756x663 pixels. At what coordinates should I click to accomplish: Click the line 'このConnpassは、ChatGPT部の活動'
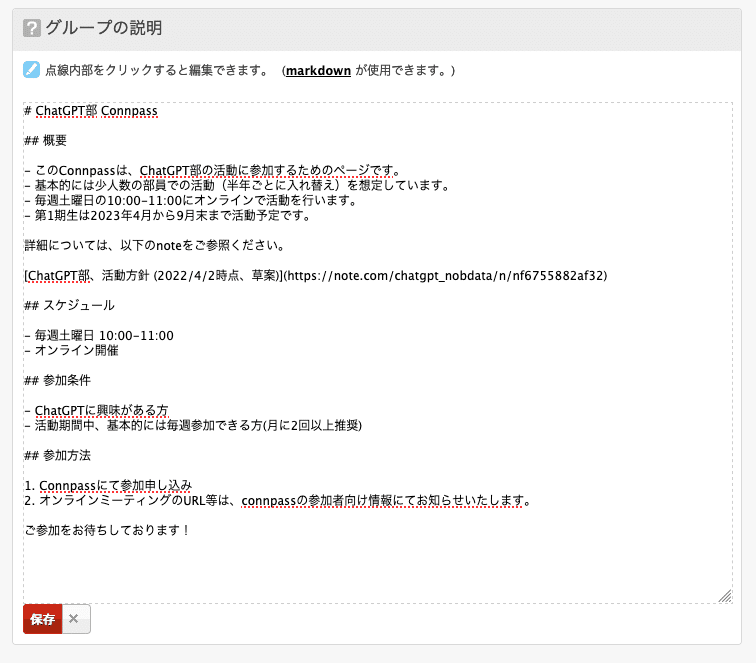point(213,170)
